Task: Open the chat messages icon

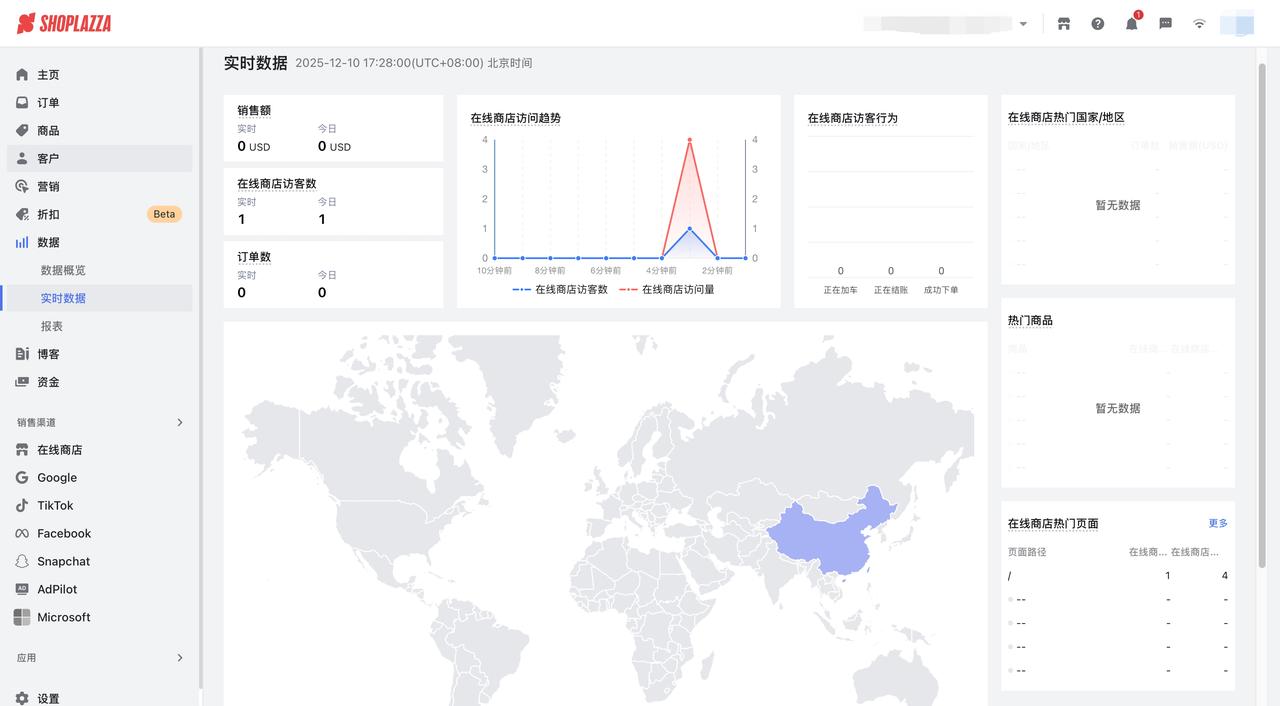Action: [1165, 24]
